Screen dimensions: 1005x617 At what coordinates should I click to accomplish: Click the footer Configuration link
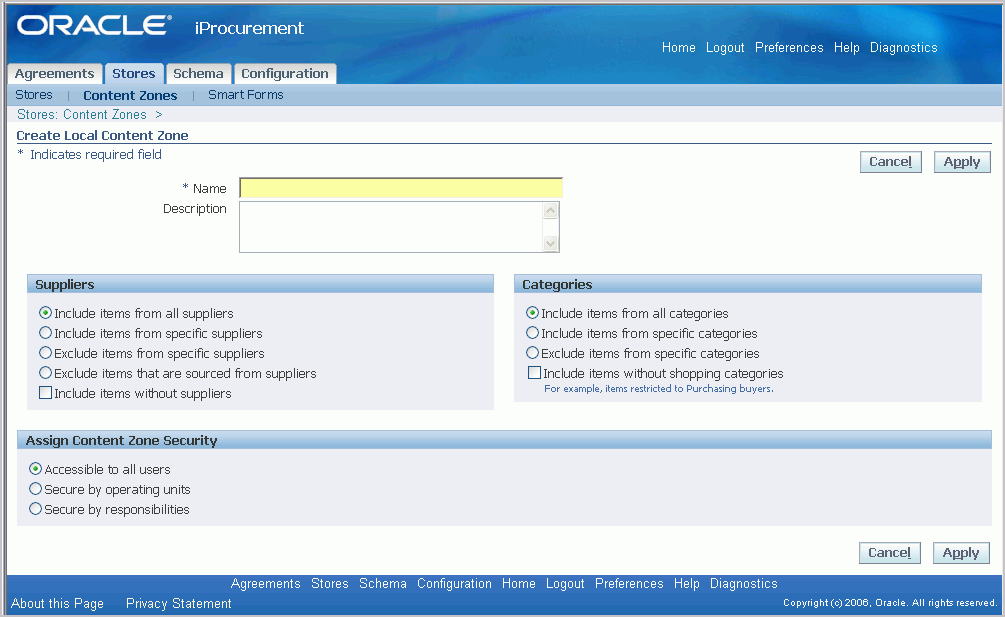(x=454, y=584)
